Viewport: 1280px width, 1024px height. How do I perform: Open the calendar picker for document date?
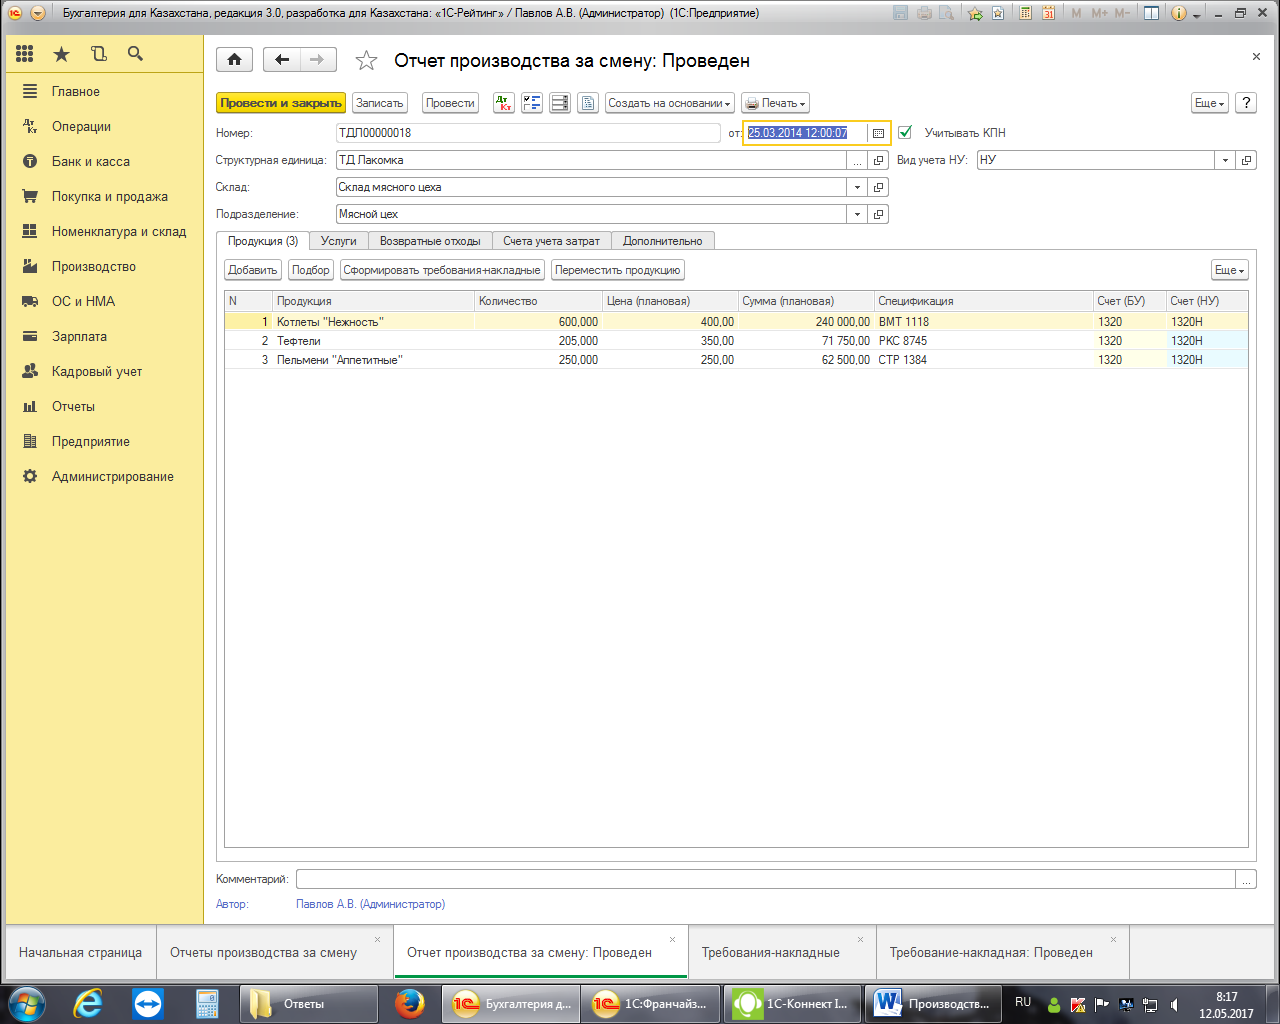(878, 133)
